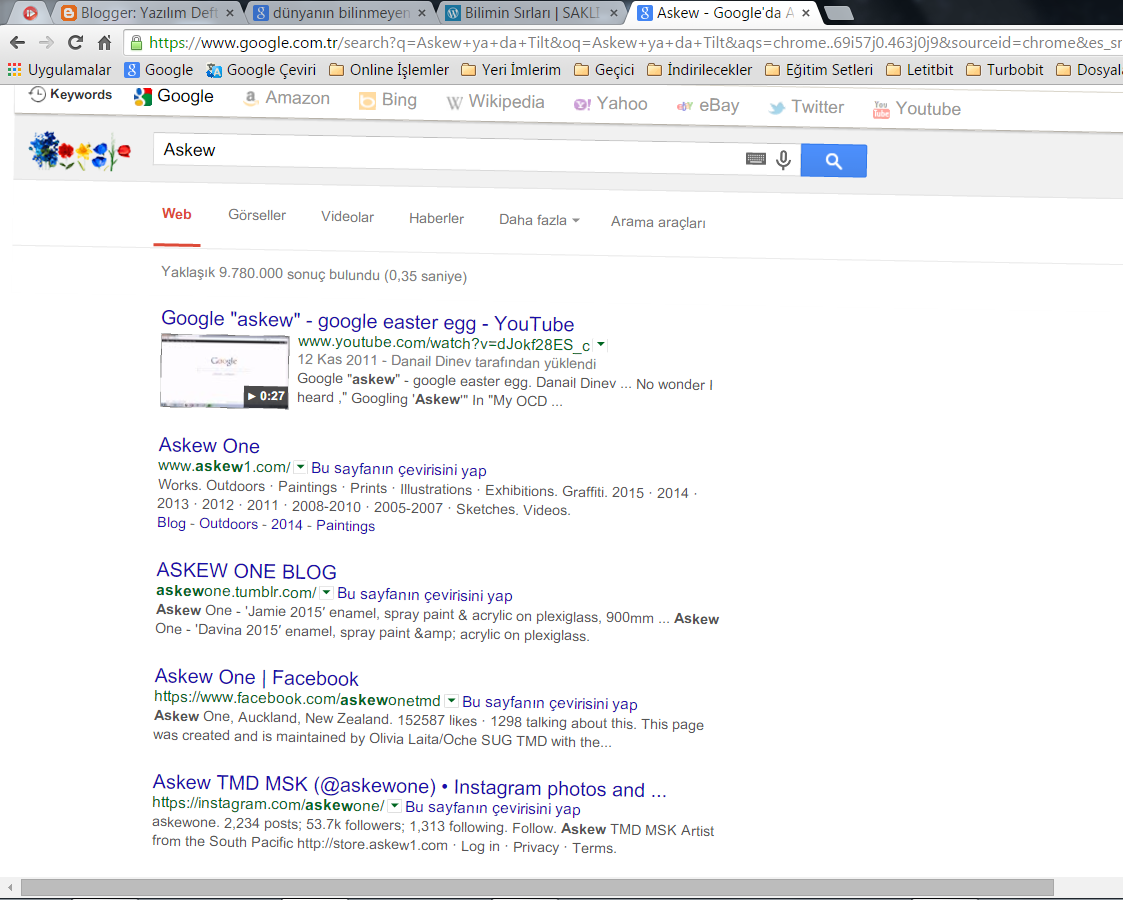This screenshot has height=900, width=1123.
Task: Expand the arrow next to www.askew1.com
Action: pos(301,468)
